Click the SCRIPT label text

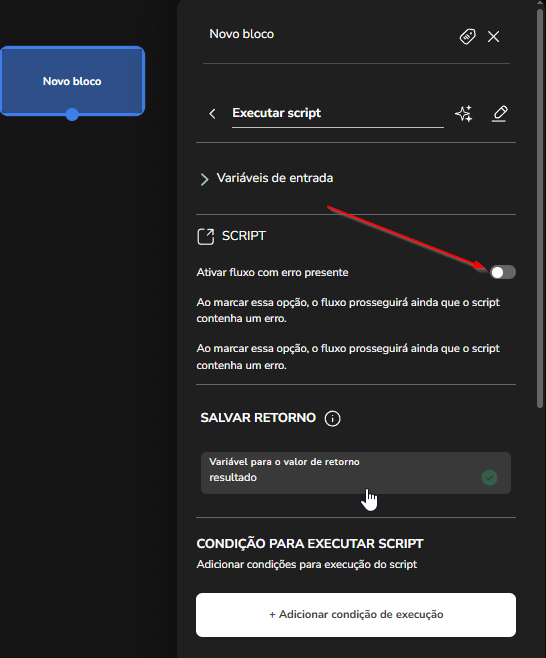pyautogui.click(x=244, y=236)
